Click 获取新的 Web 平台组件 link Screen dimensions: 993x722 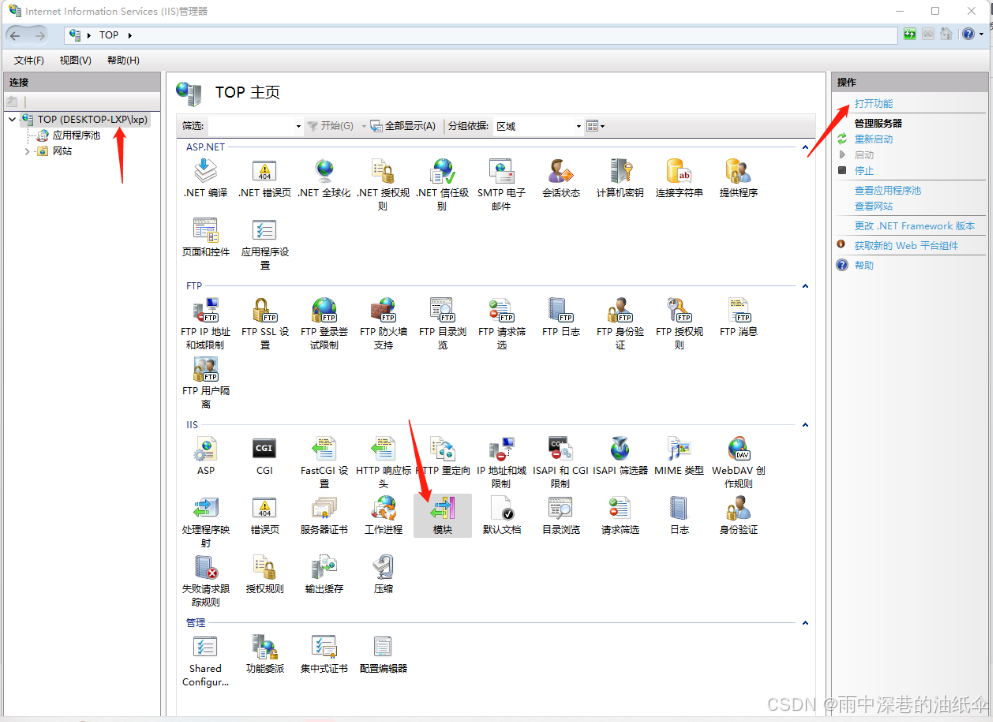[x=906, y=245]
